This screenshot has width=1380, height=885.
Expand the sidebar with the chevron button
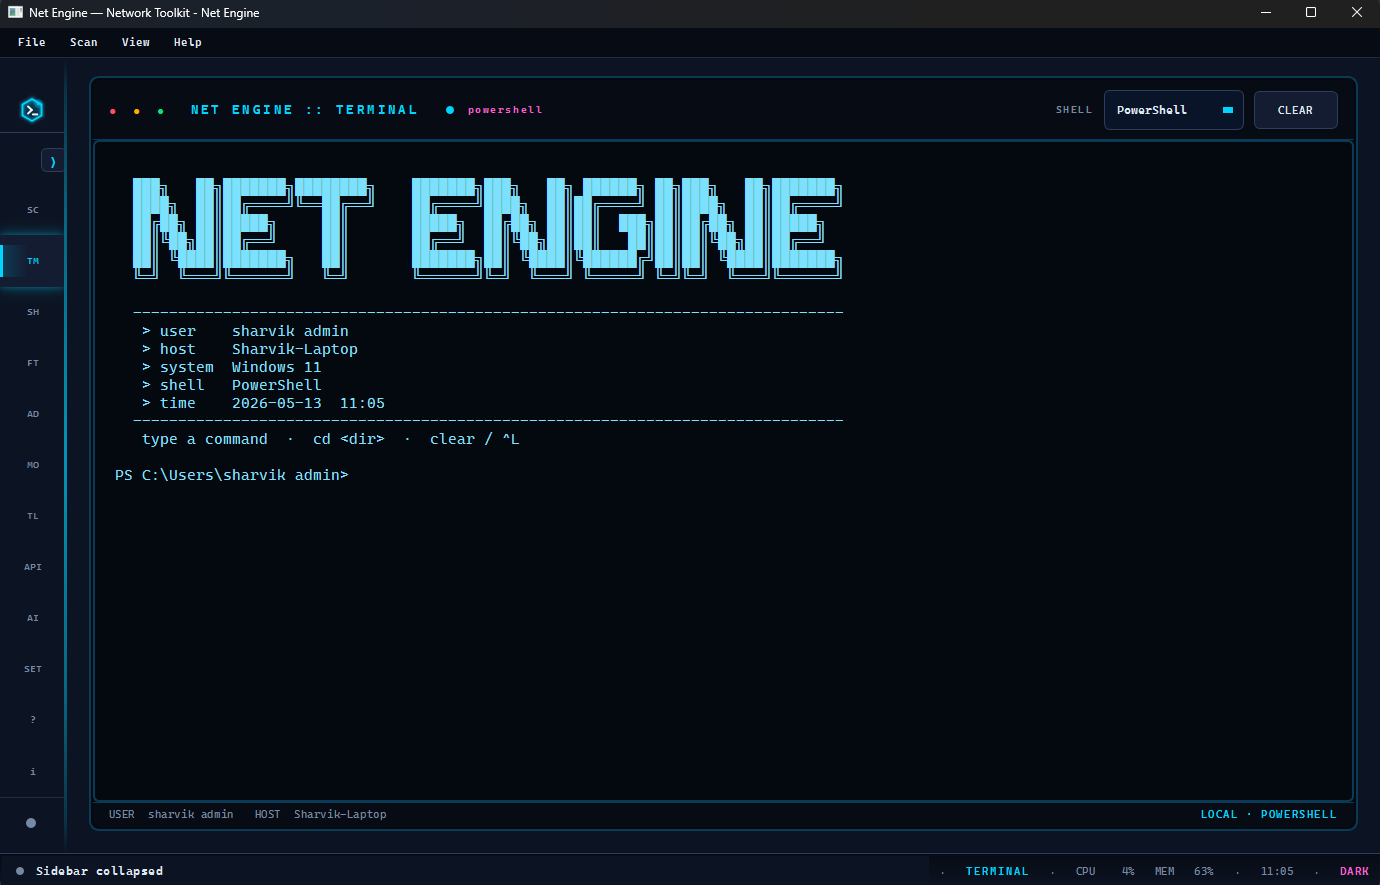pos(52,161)
